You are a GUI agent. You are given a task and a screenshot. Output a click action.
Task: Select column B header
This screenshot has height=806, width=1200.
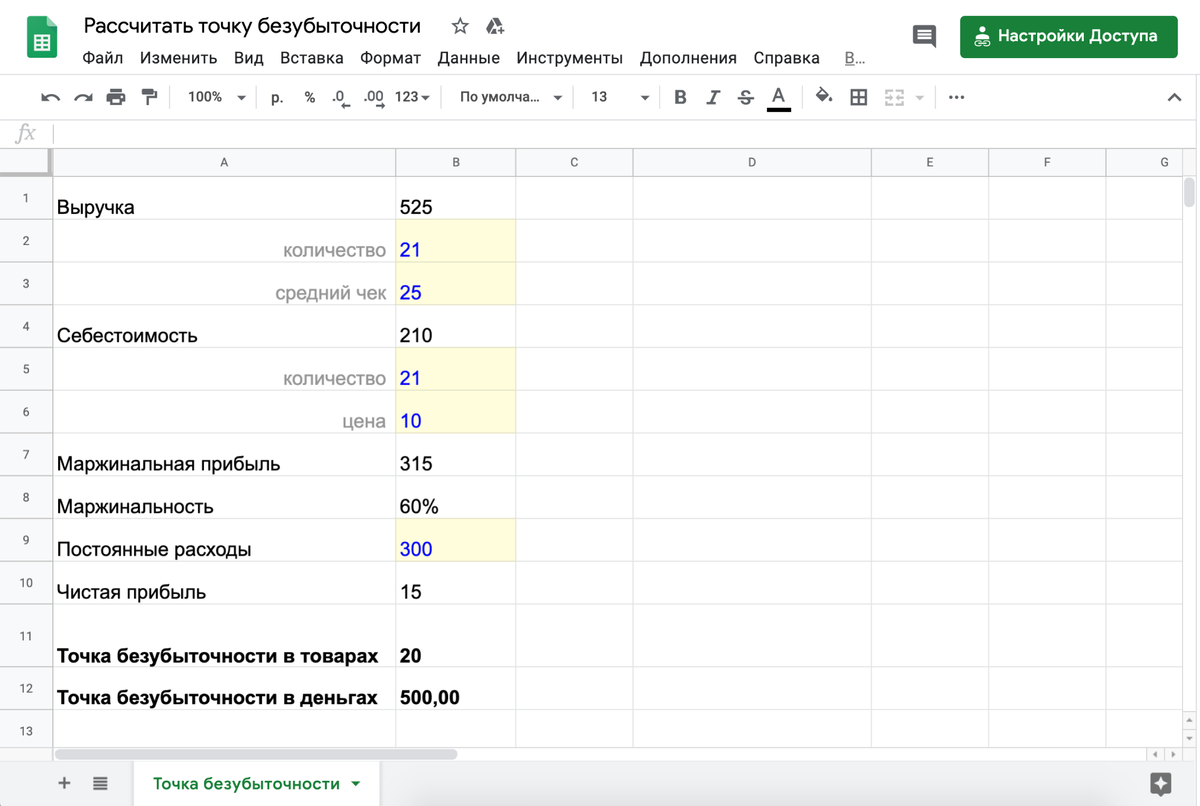tap(456, 162)
